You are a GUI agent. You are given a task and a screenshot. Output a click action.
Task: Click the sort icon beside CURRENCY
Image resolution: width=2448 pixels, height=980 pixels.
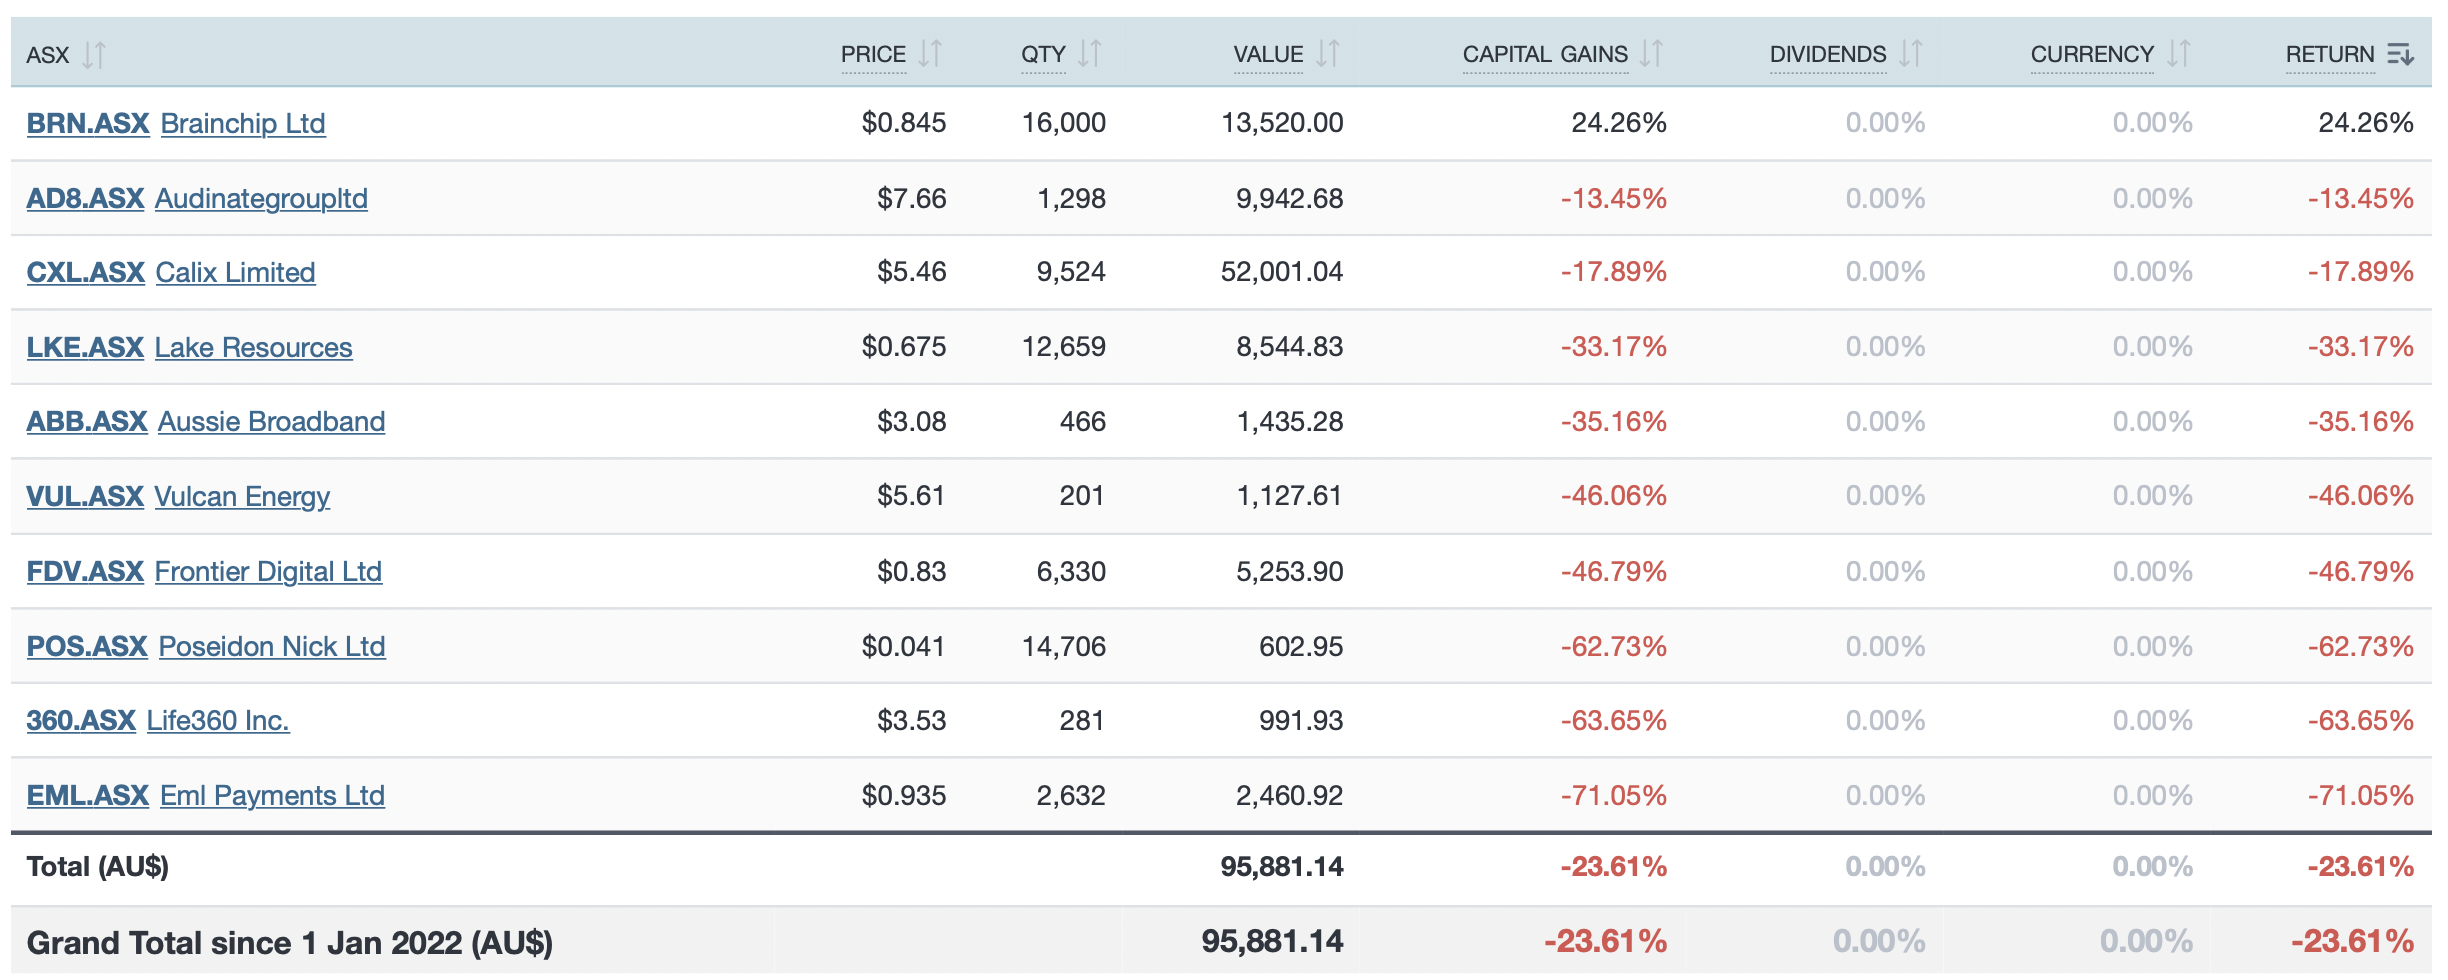coord(2178,53)
